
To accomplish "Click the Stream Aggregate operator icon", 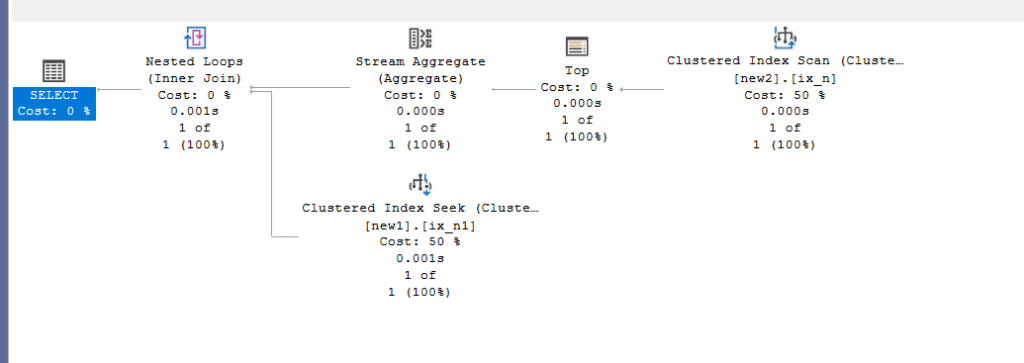I will (x=421, y=39).
